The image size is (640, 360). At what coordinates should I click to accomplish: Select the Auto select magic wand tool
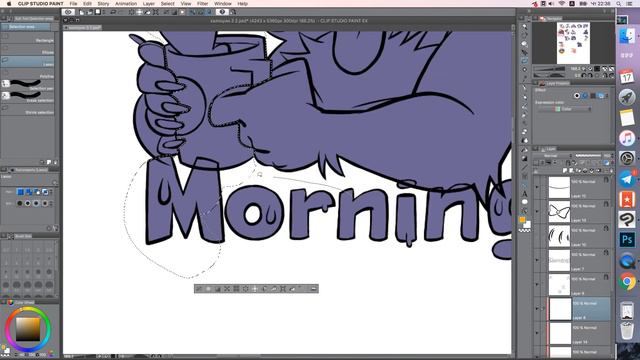(x=524, y=70)
